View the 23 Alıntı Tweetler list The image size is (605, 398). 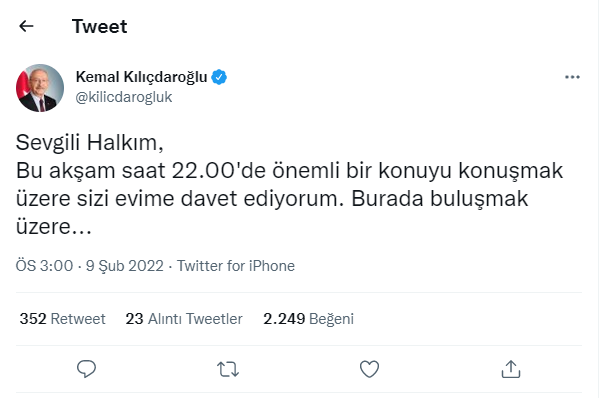(x=184, y=319)
